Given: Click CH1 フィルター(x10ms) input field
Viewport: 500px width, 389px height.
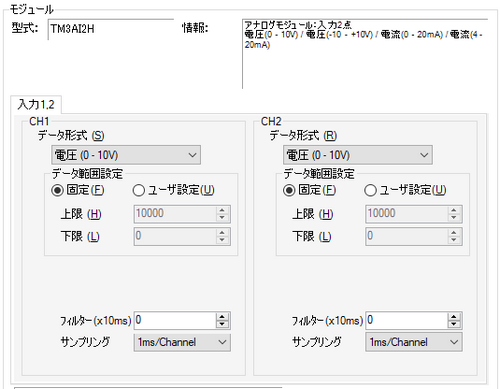Looking at the screenshot, I should click(x=175, y=320).
